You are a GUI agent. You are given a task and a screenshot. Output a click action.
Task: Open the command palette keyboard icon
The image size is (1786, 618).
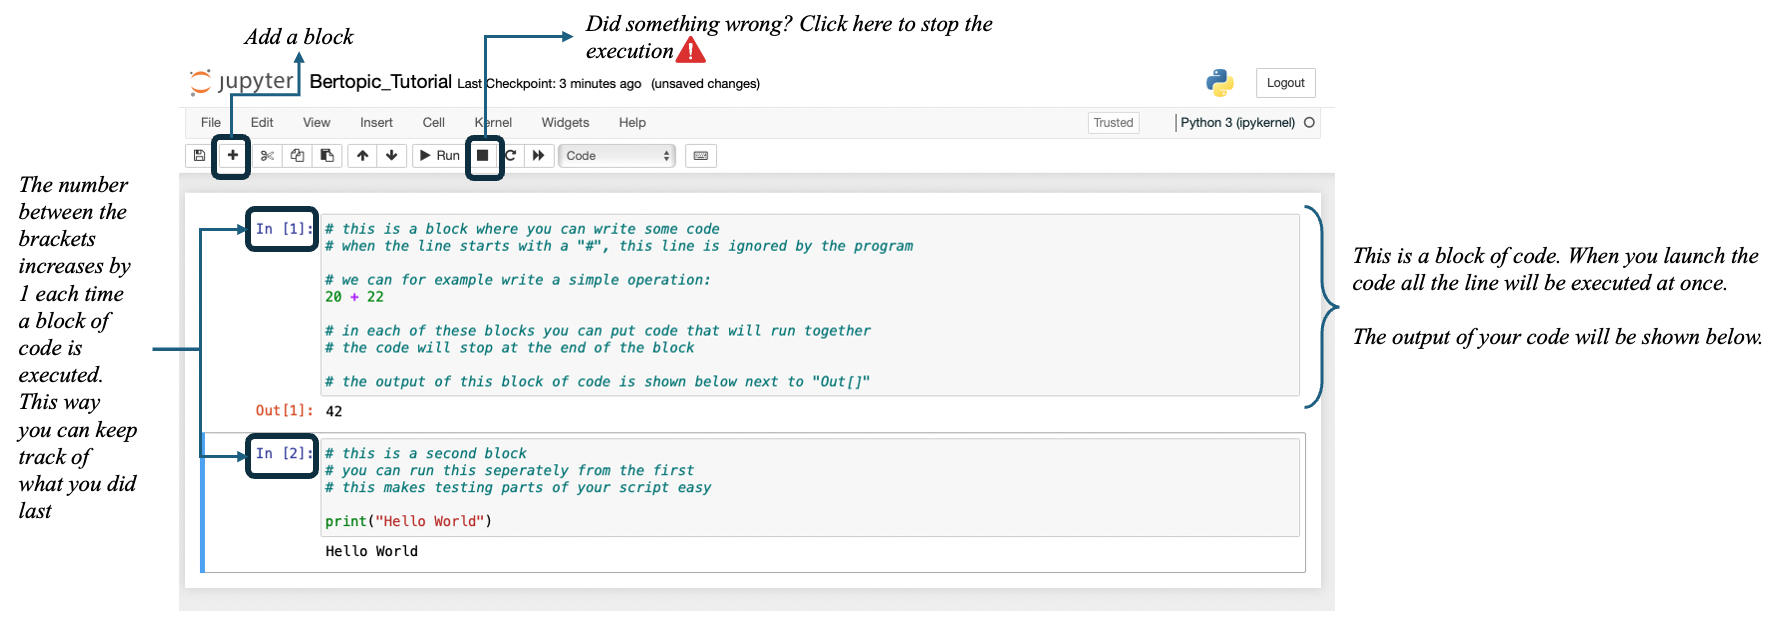[701, 156]
